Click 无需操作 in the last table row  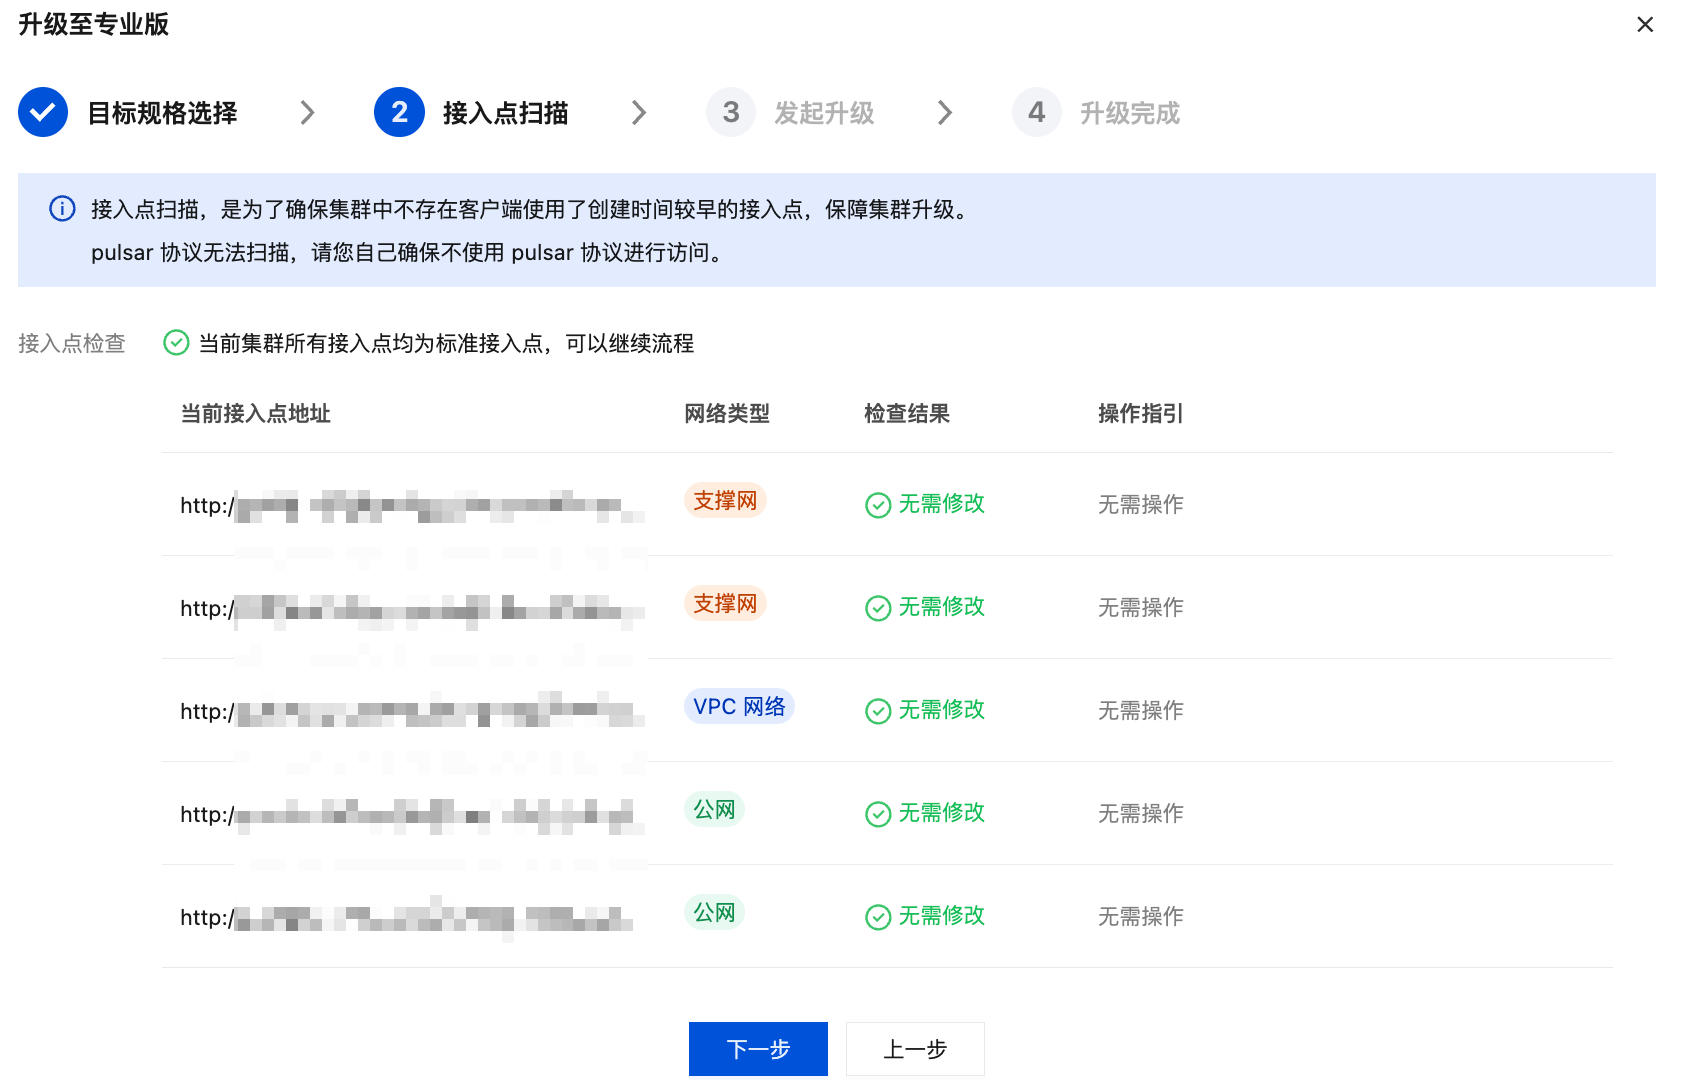click(1141, 916)
